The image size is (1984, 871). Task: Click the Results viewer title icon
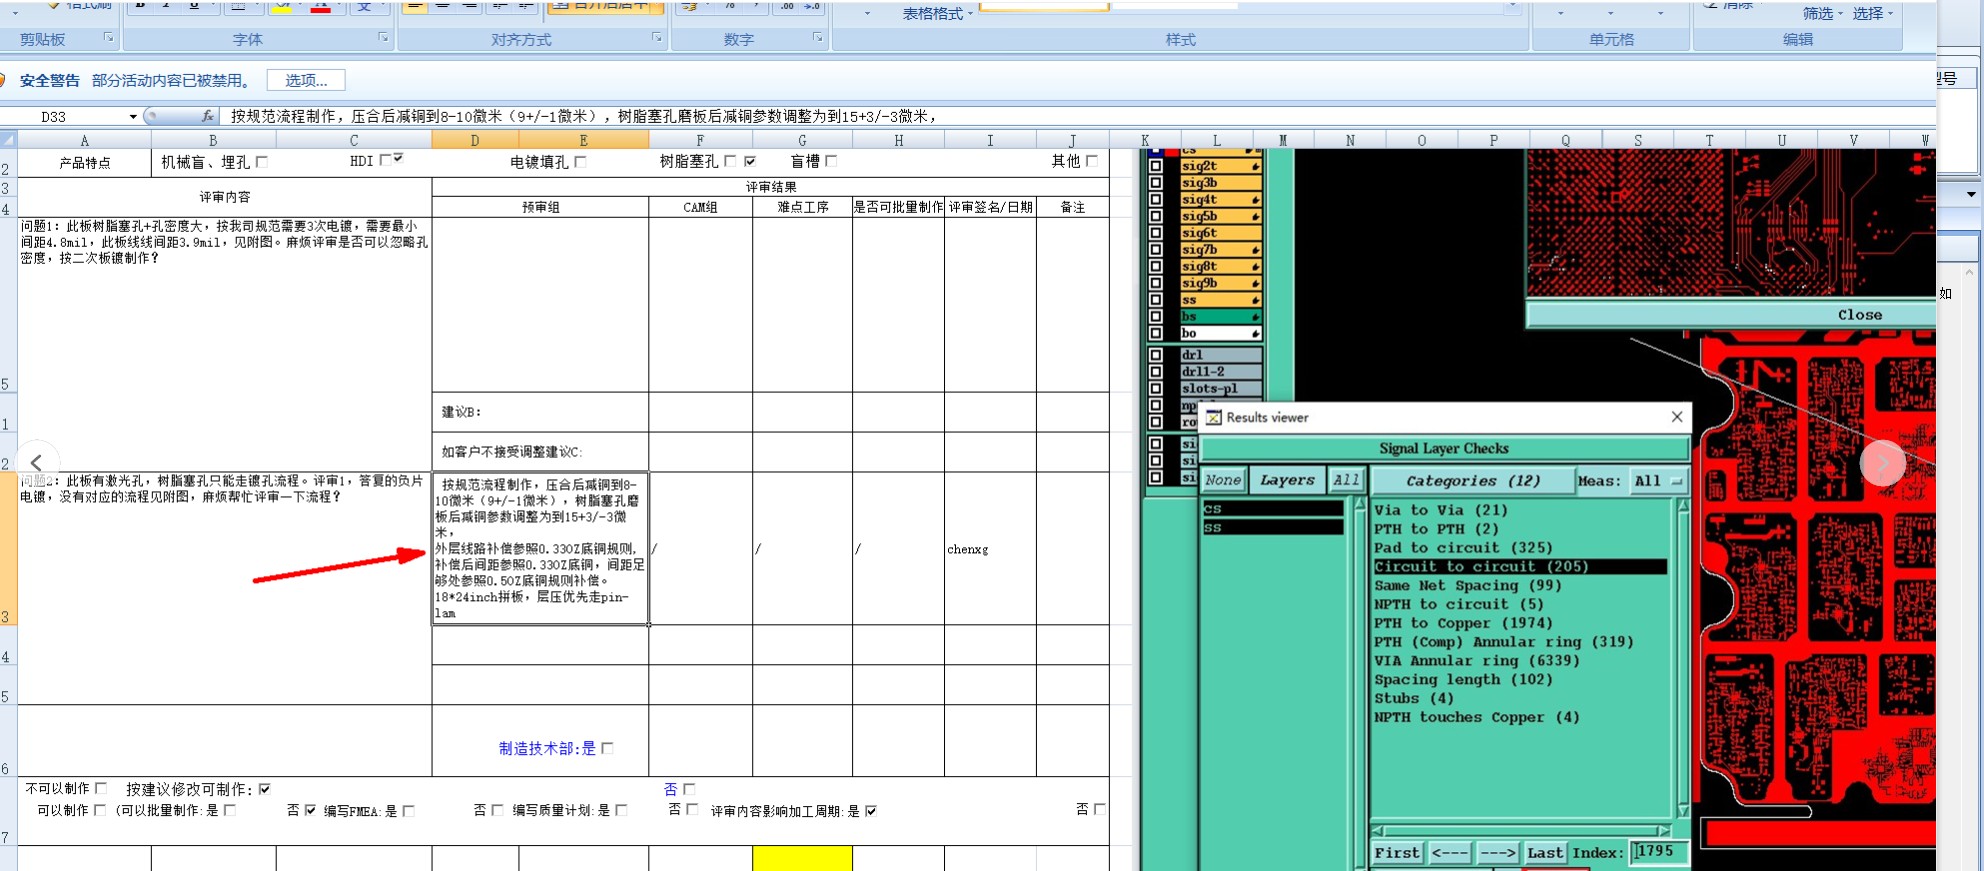click(x=1213, y=418)
